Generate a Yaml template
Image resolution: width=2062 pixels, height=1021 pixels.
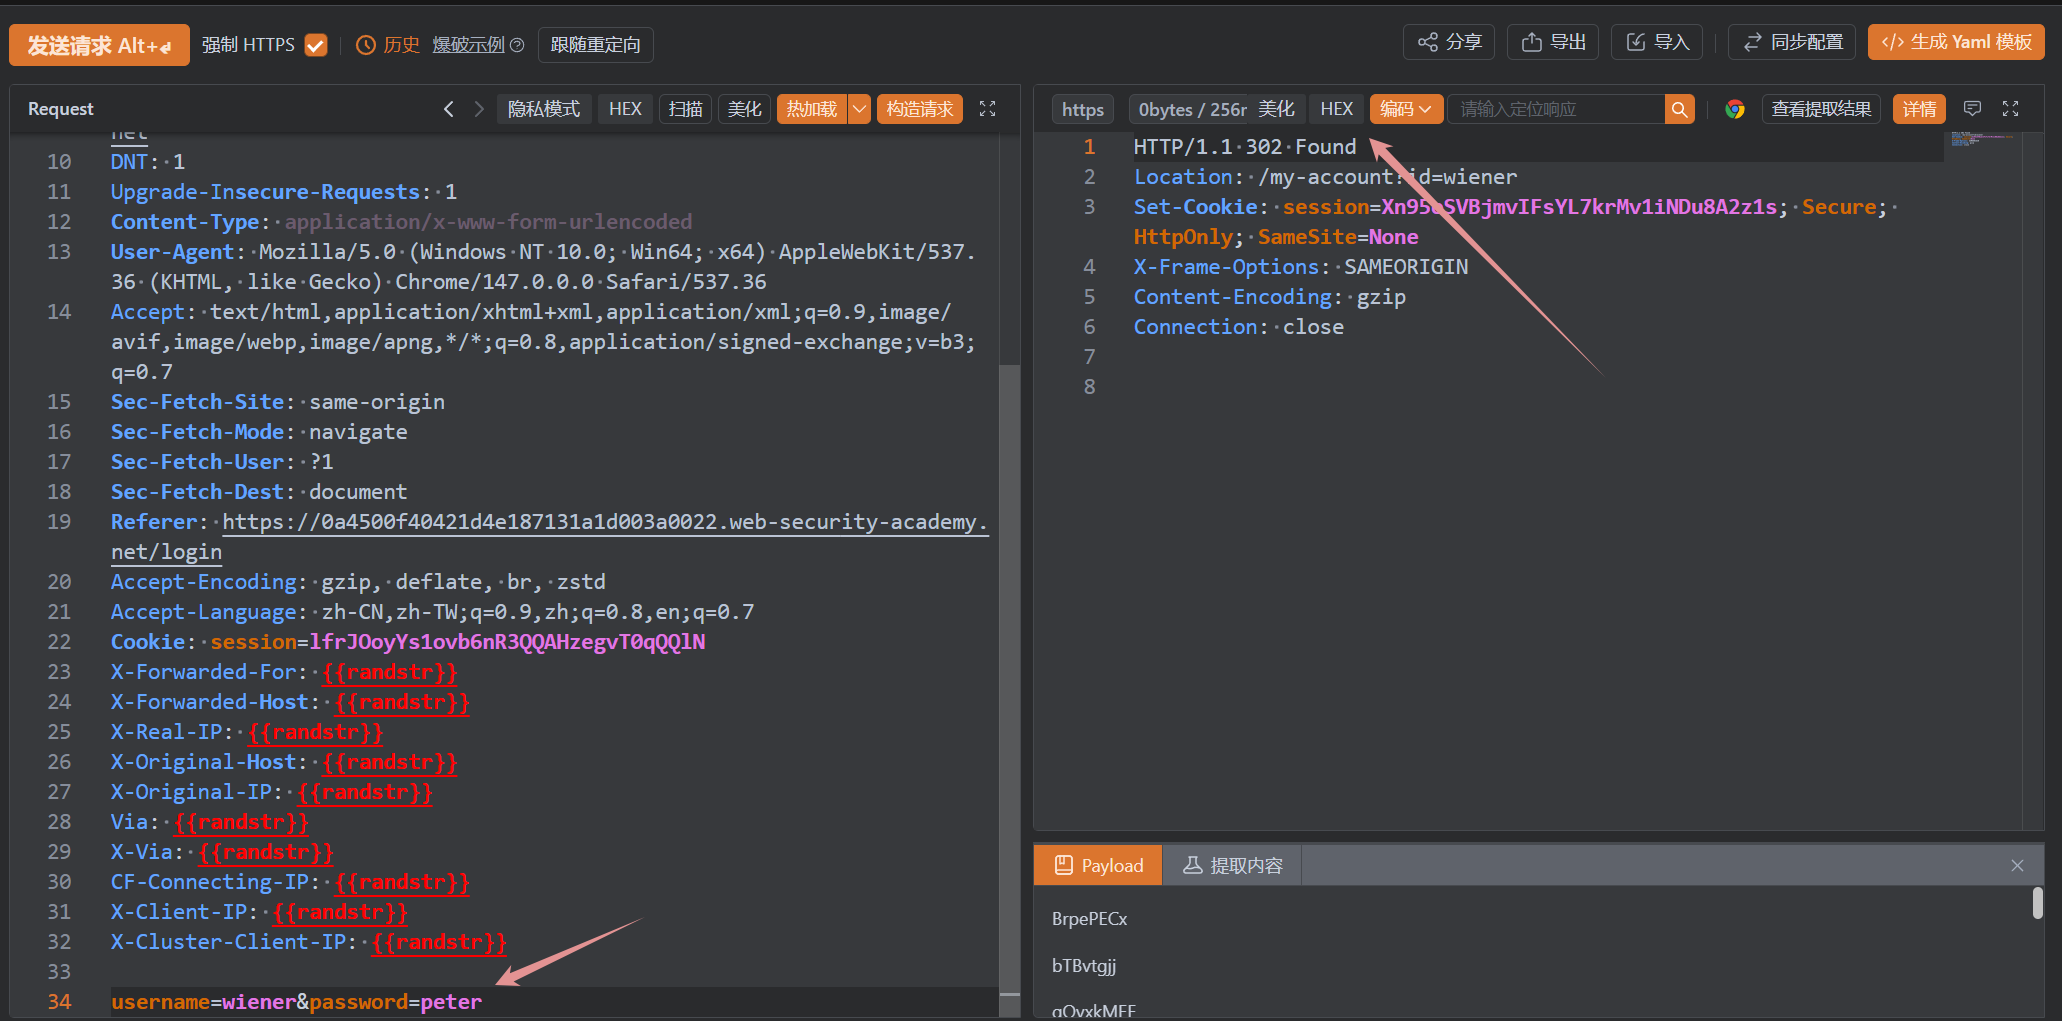coord(1956,42)
